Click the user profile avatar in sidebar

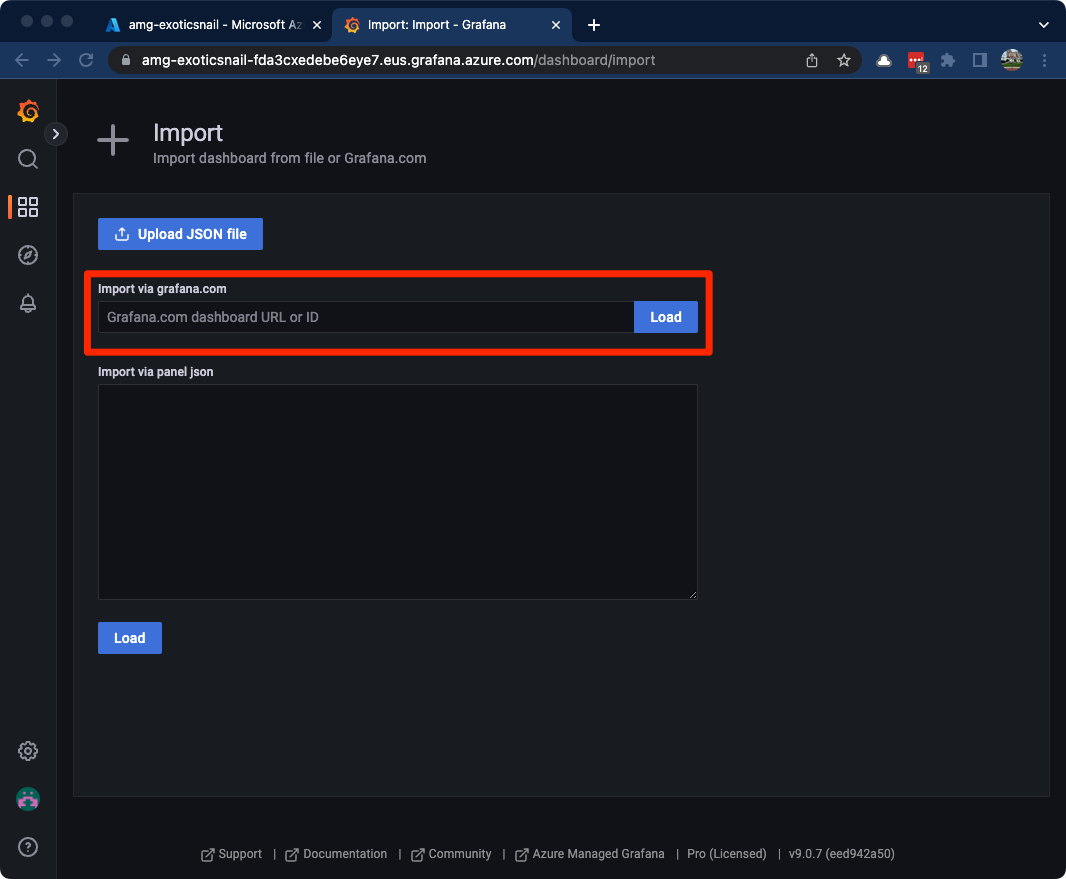click(x=28, y=799)
